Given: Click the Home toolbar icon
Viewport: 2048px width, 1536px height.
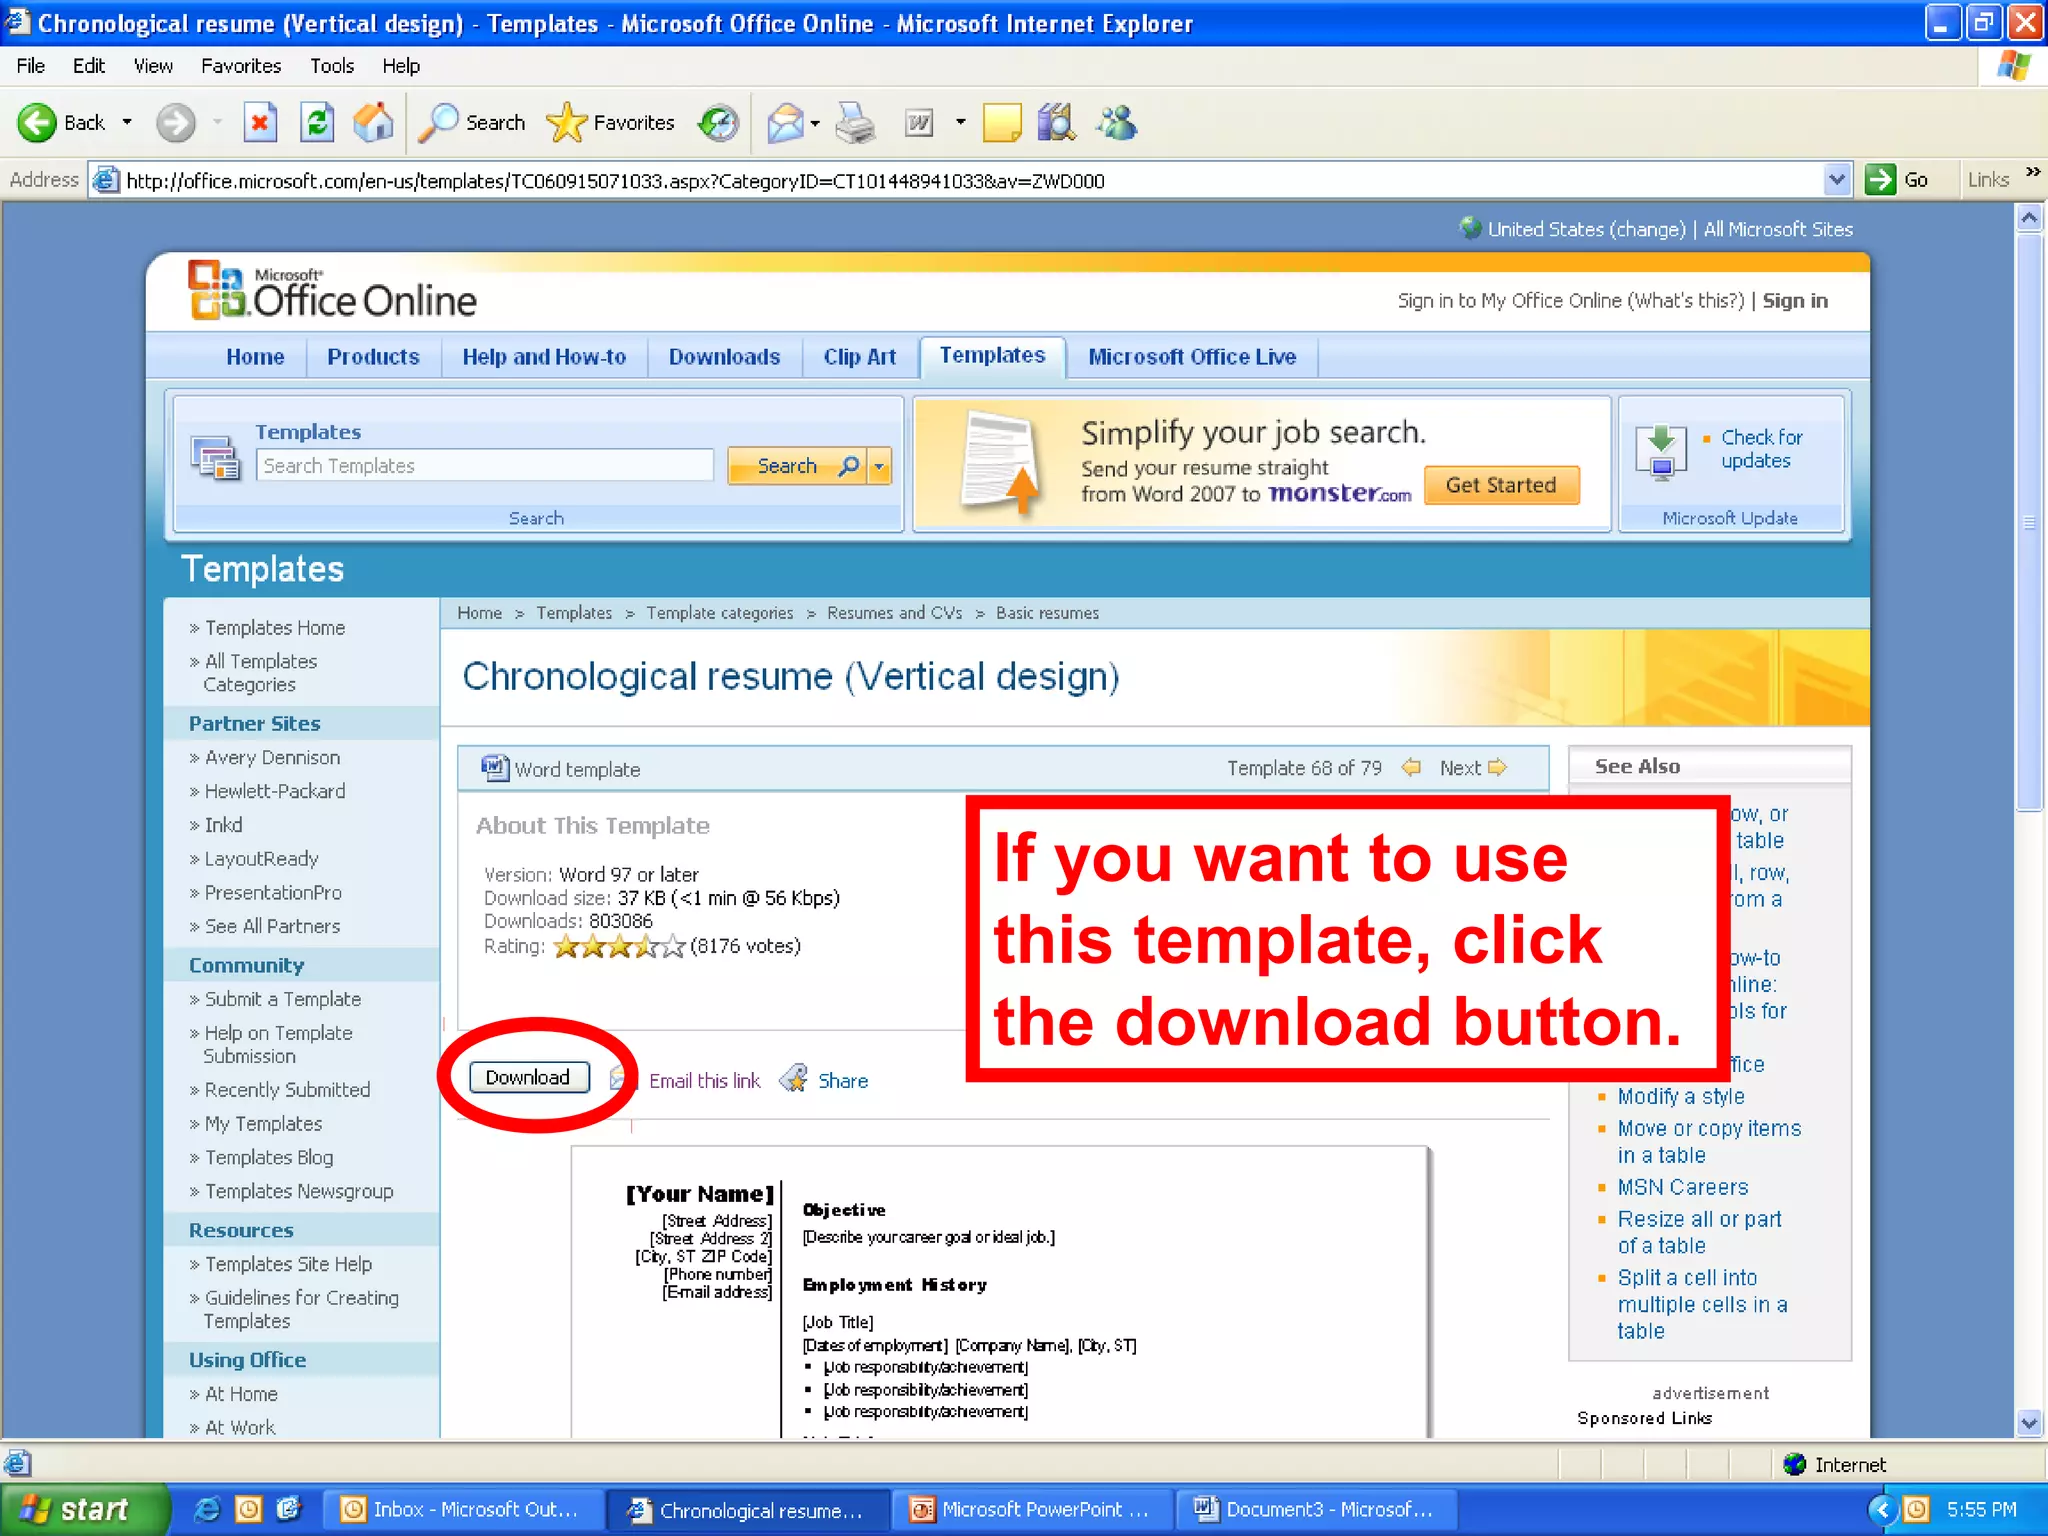Looking at the screenshot, I should (x=373, y=123).
